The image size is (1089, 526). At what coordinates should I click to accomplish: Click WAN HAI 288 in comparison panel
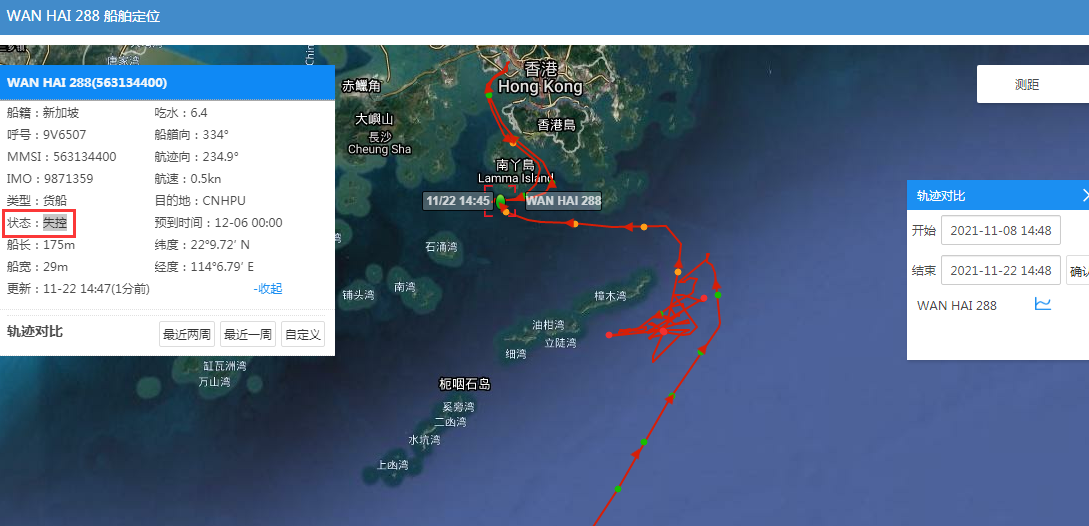click(x=956, y=305)
